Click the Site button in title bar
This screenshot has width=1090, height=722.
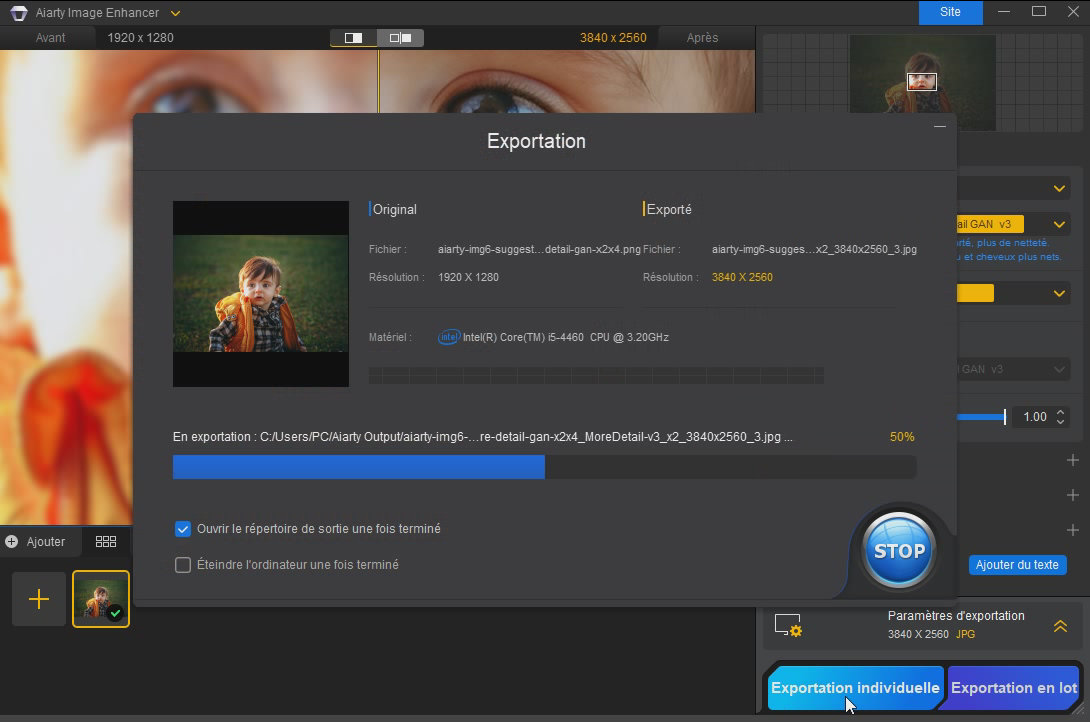pyautogui.click(x=950, y=12)
